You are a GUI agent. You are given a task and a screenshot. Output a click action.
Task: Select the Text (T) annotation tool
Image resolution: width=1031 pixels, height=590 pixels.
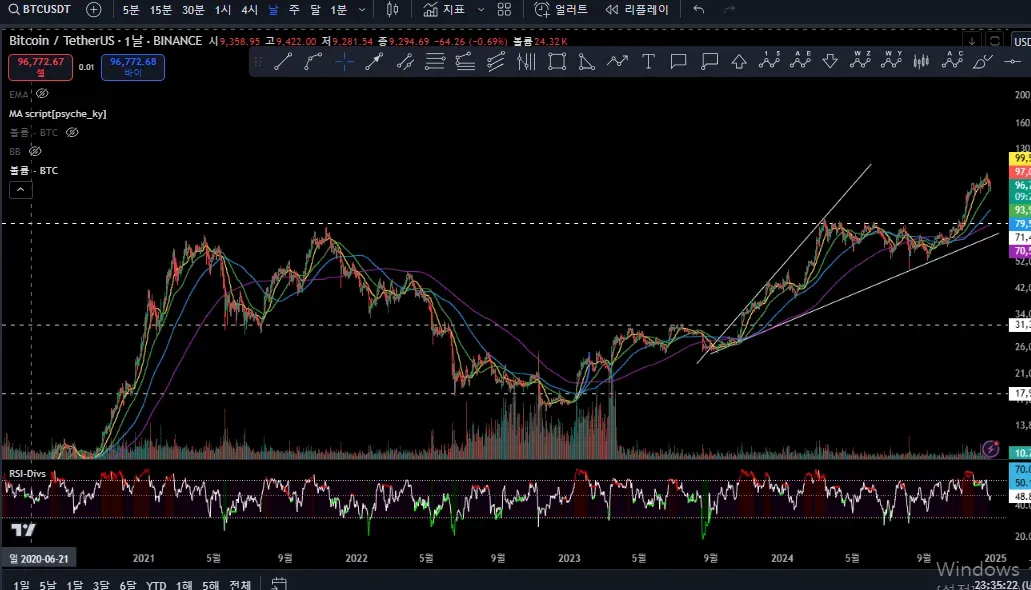point(648,62)
